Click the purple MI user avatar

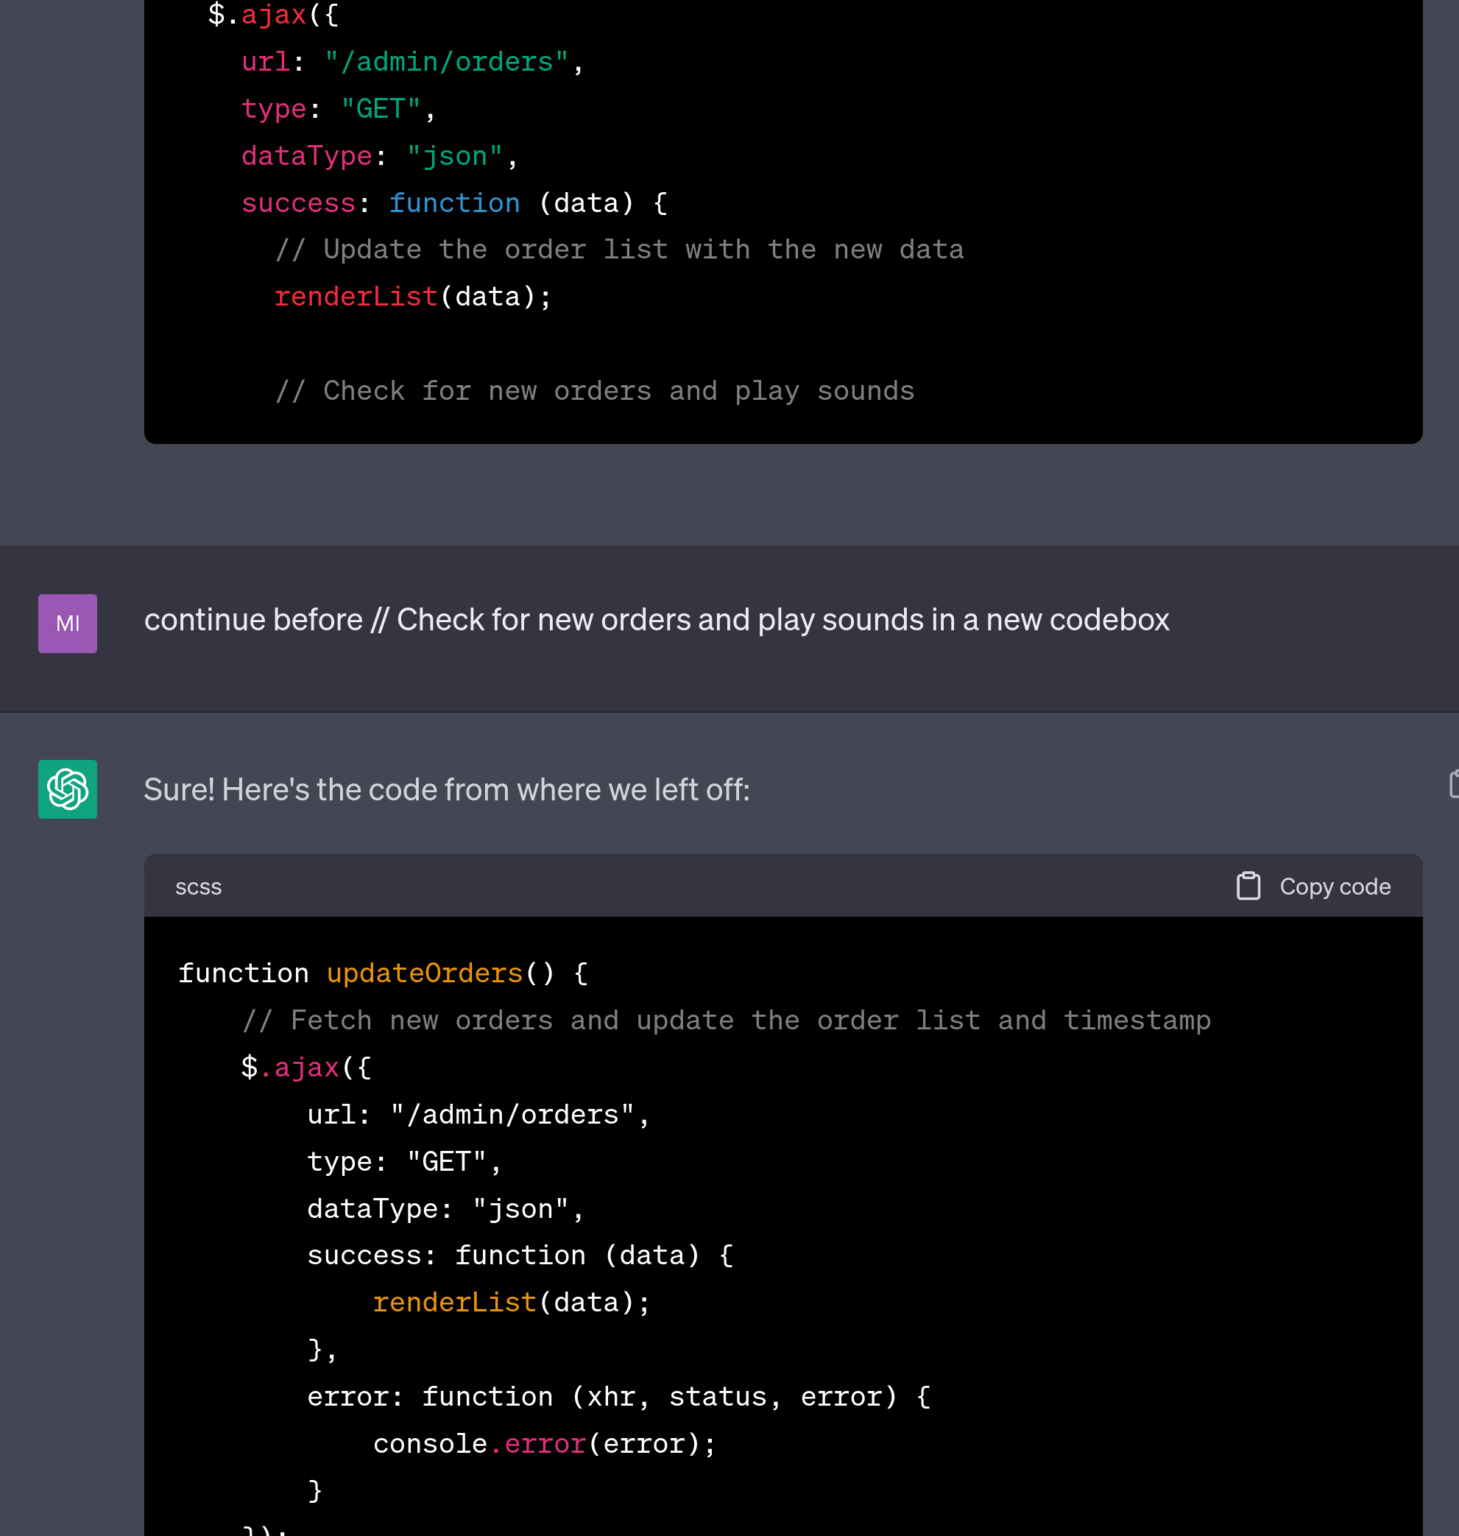[66, 623]
